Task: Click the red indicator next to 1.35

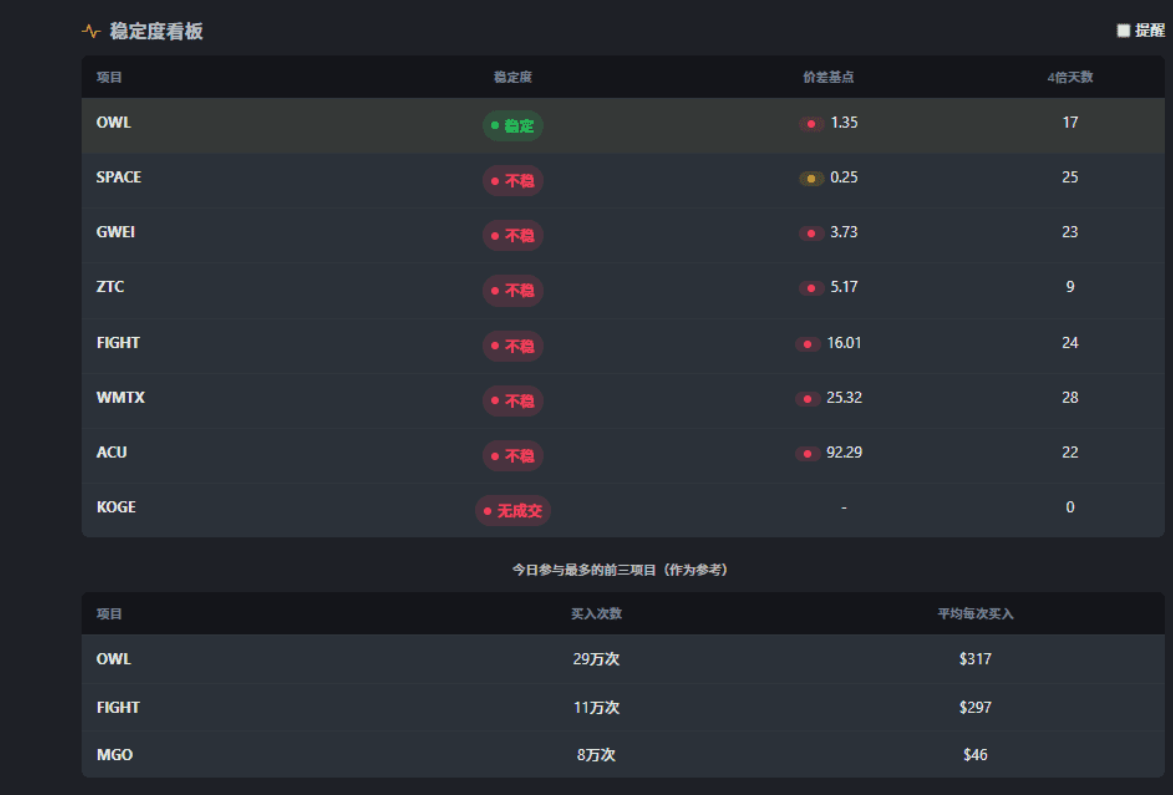Action: (x=811, y=124)
